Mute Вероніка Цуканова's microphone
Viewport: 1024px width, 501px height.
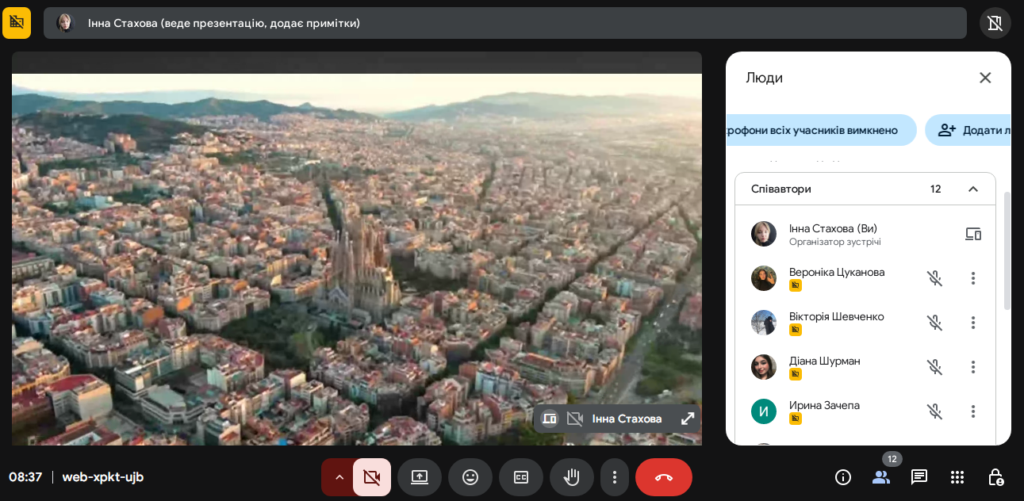click(x=934, y=279)
